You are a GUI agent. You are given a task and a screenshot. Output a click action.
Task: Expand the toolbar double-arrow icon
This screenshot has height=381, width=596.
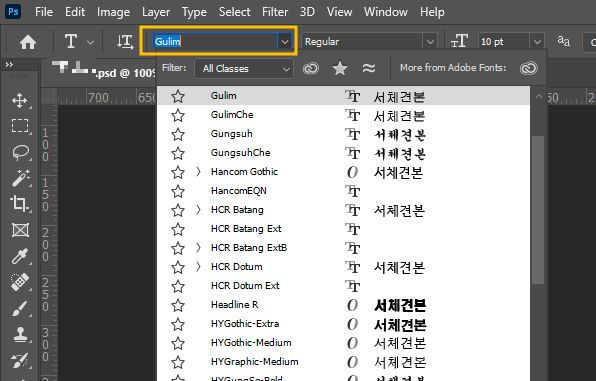pos(9,65)
